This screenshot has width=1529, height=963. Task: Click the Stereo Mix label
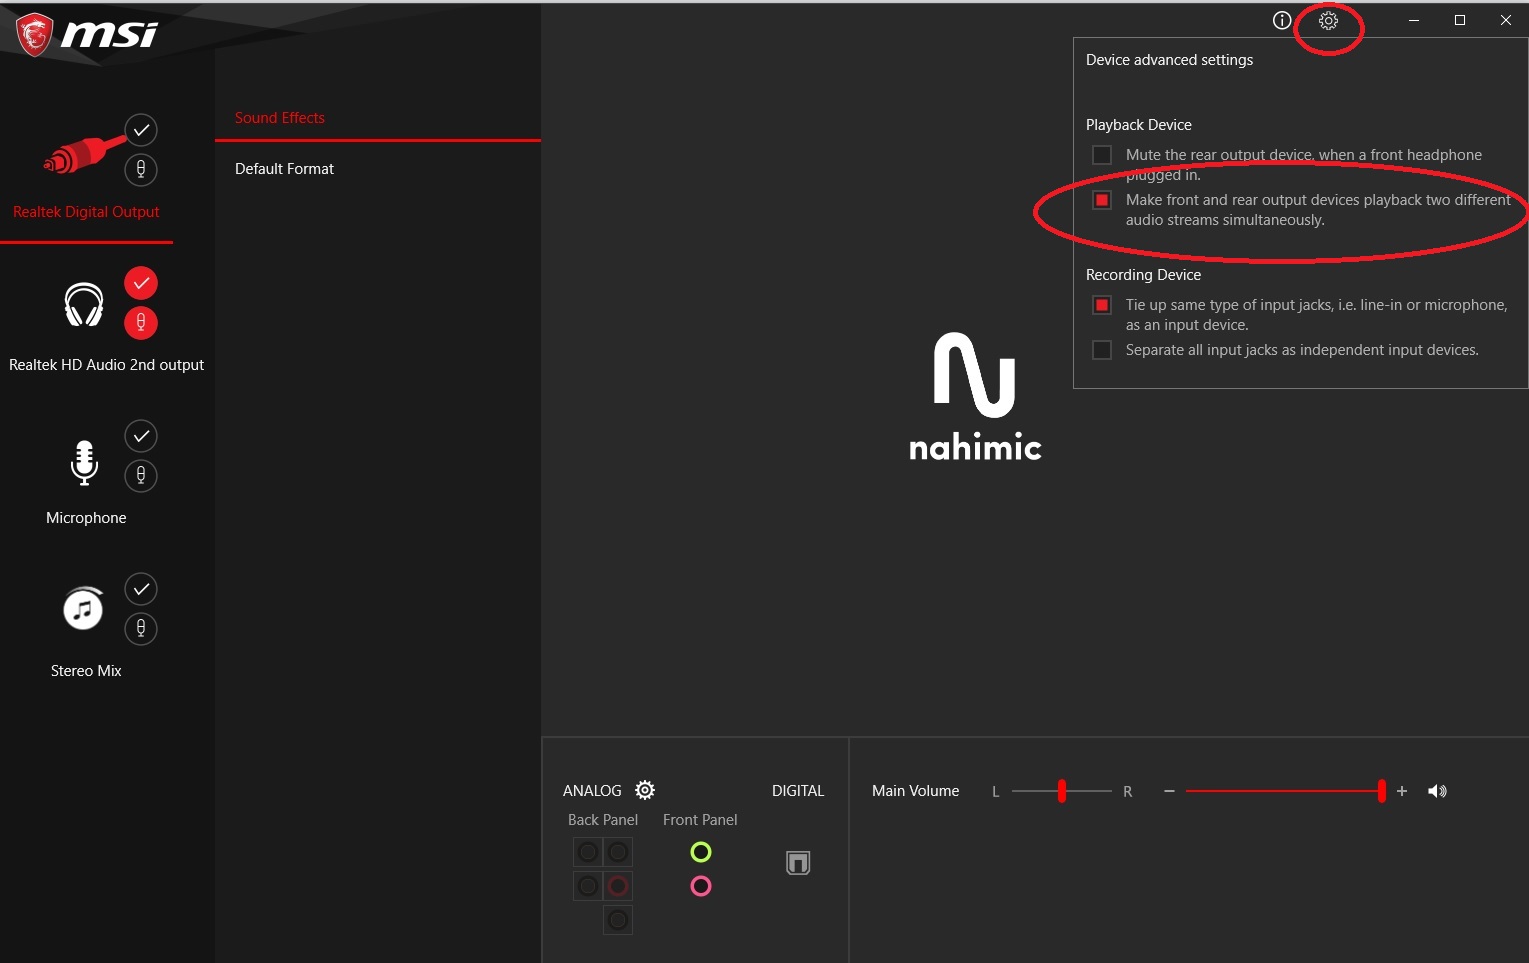(86, 671)
